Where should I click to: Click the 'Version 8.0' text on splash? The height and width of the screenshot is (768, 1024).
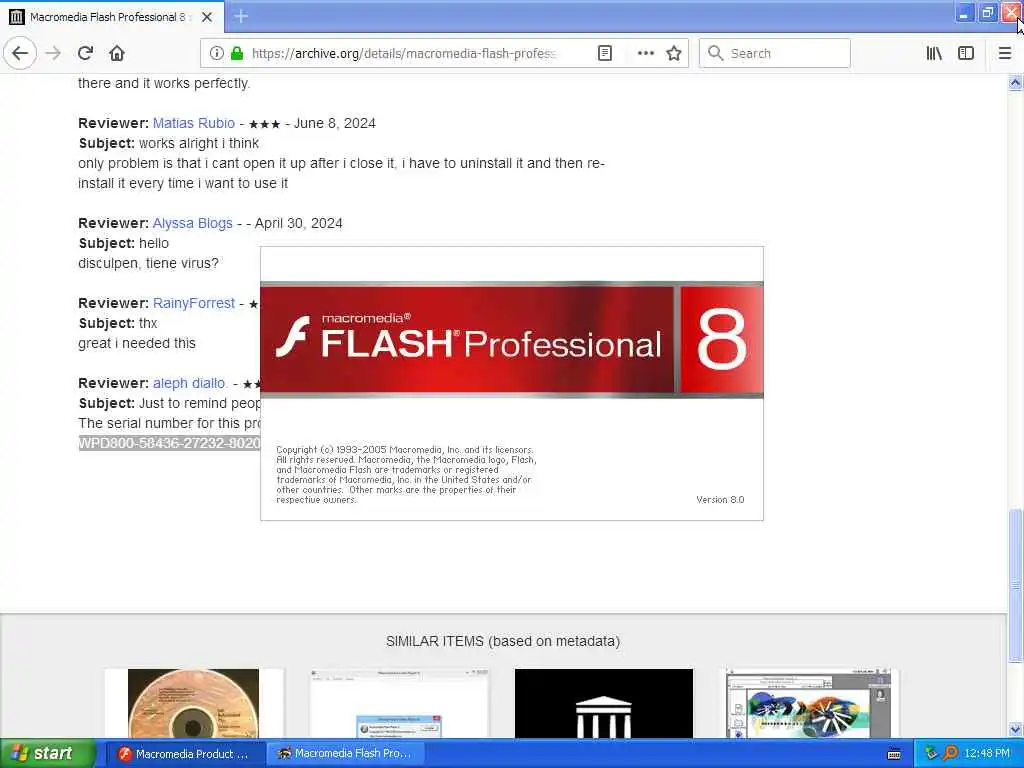720,500
